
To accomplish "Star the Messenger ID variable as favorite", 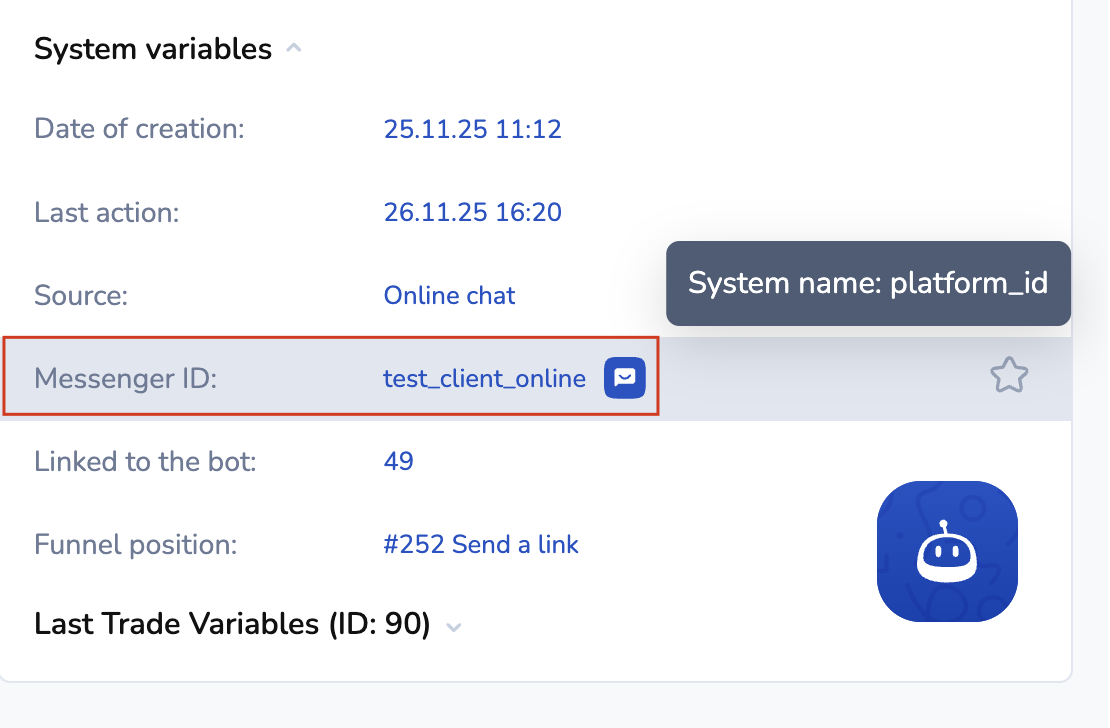I will point(1008,377).
